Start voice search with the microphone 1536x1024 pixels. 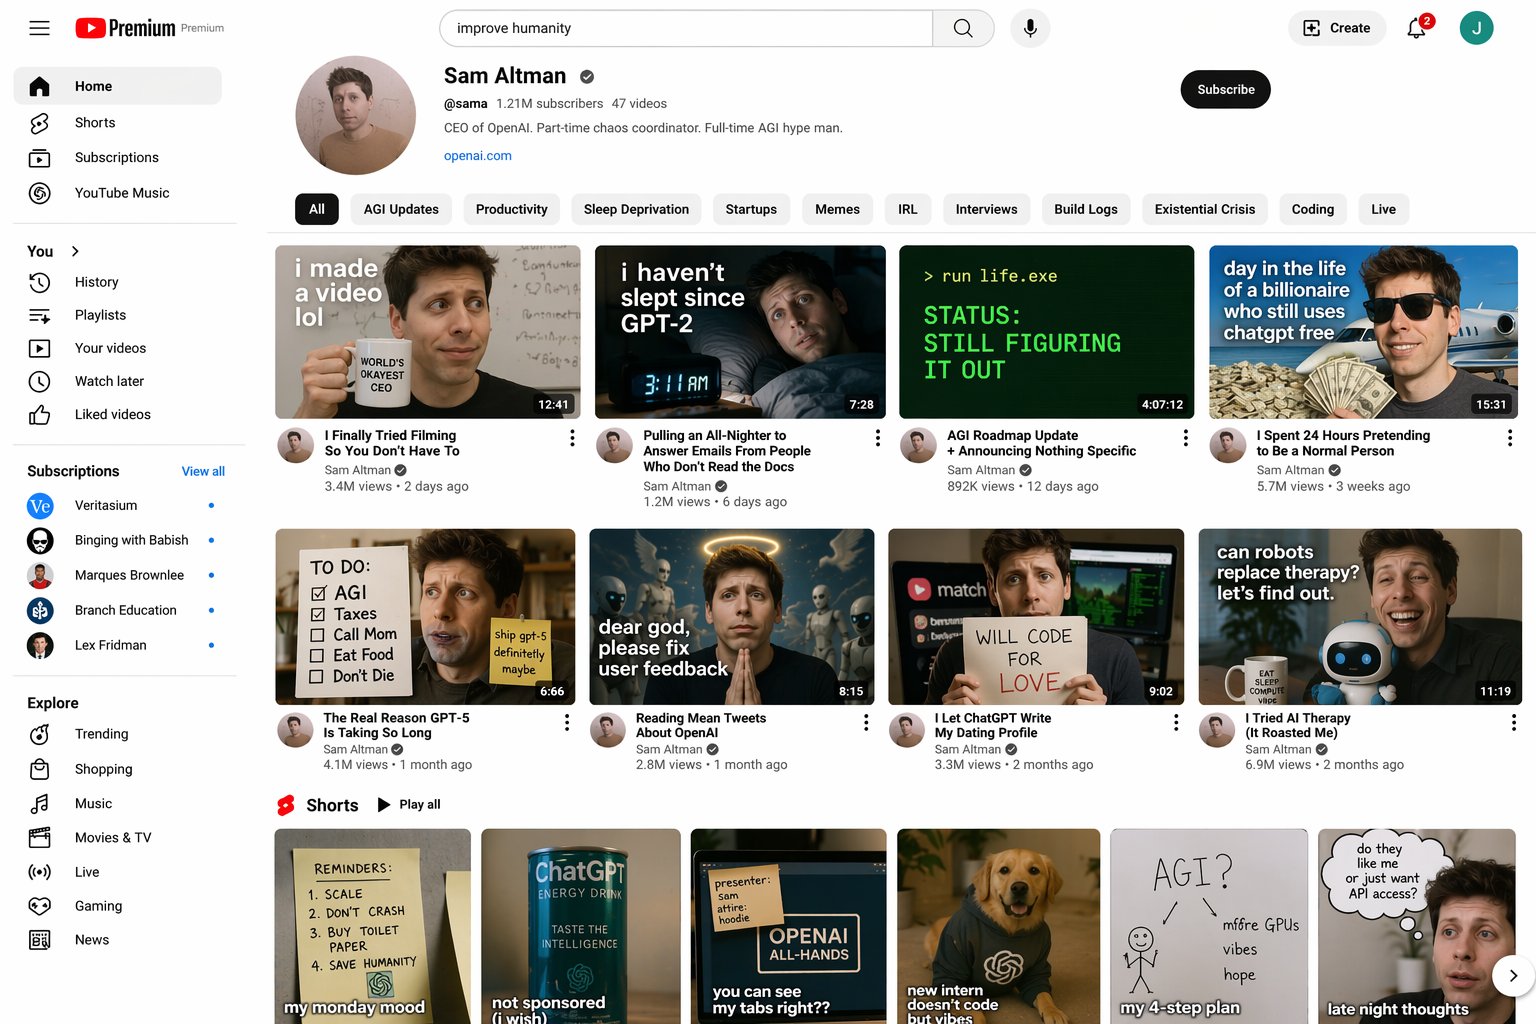1029,28
